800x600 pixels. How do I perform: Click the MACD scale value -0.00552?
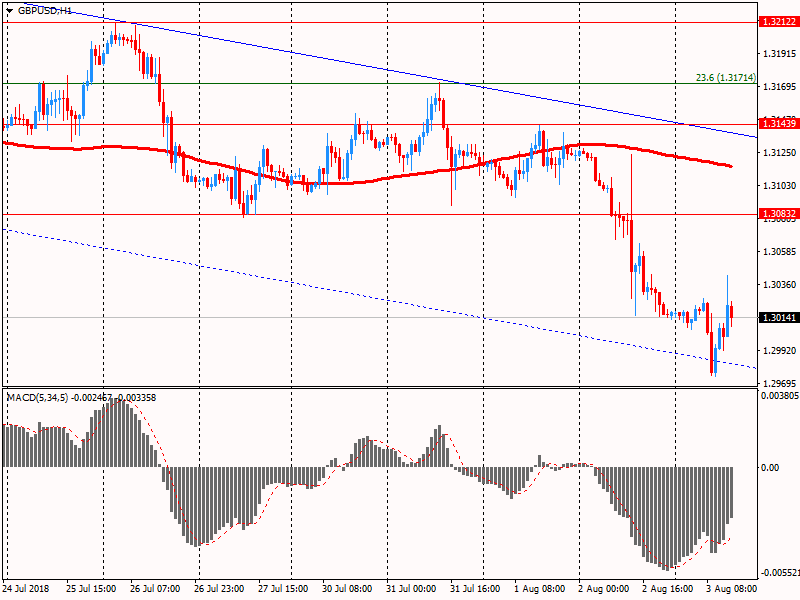click(780, 573)
